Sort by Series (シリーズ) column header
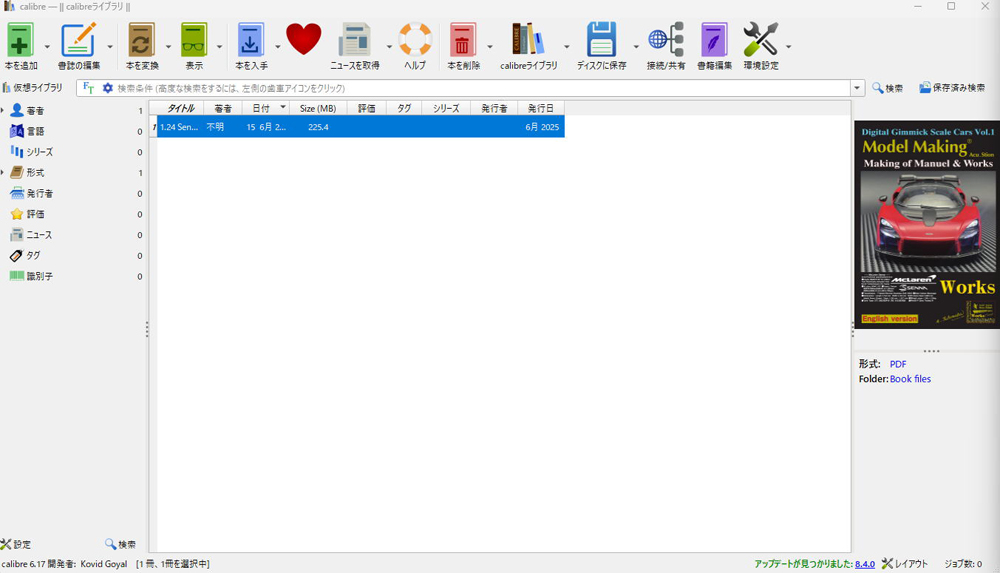The height and width of the screenshot is (573, 1000). click(446, 108)
